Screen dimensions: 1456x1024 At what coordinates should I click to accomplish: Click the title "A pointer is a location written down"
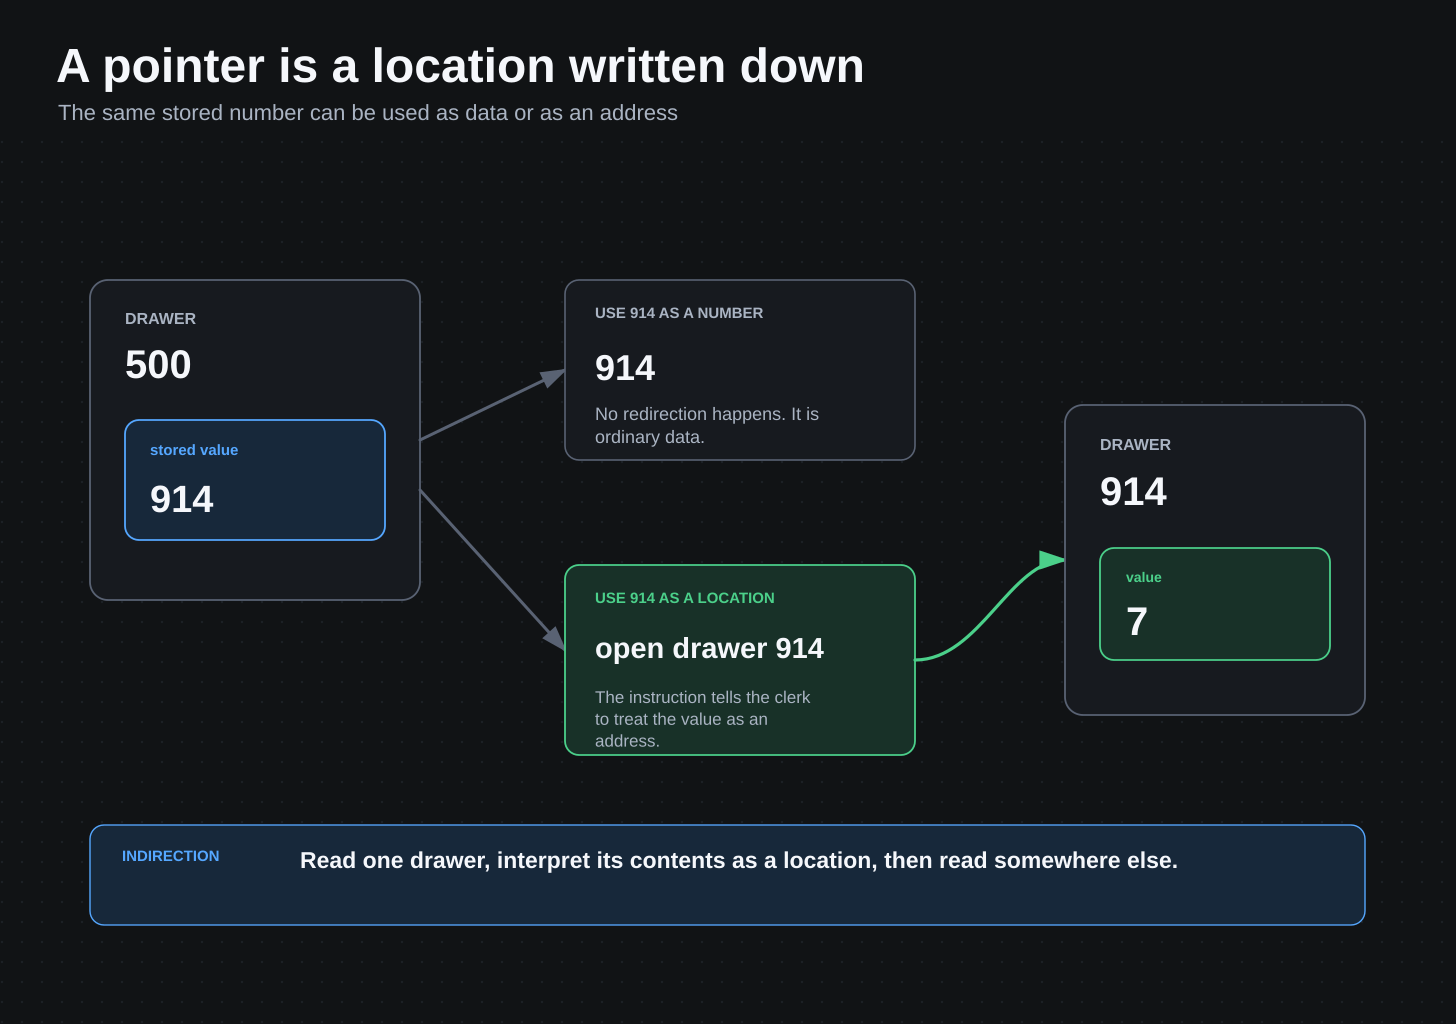coord(460,66)
